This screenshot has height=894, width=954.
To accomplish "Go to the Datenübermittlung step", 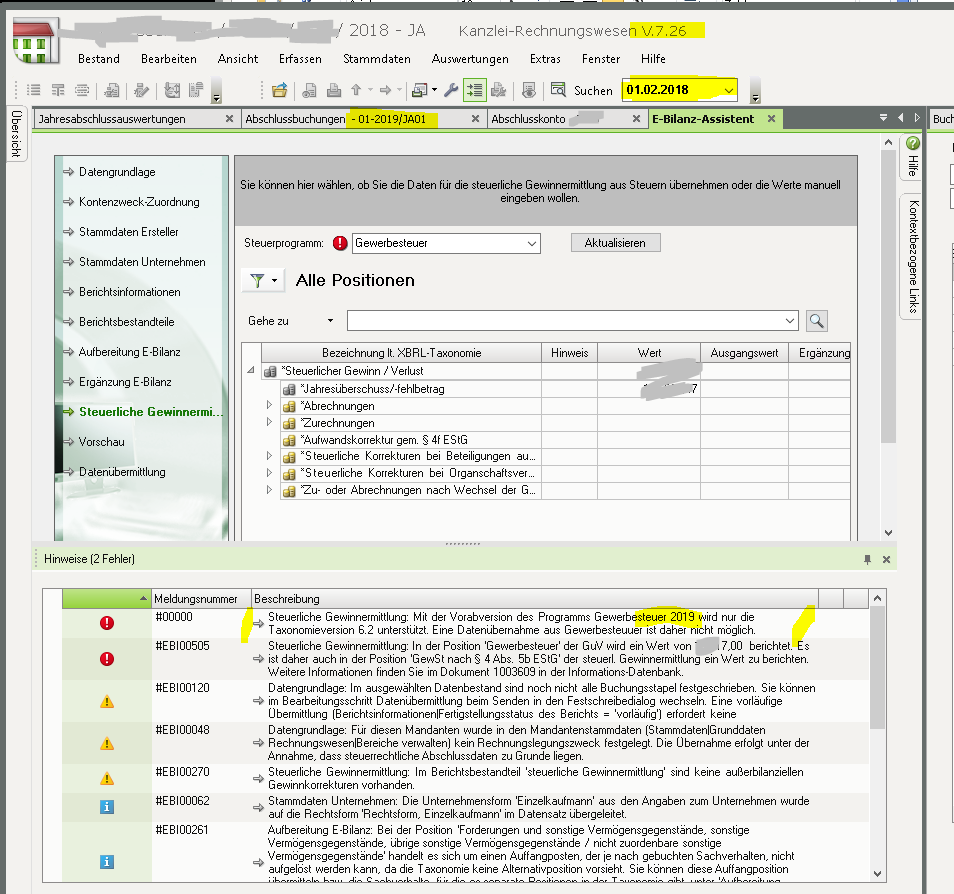I will [122, 472].
